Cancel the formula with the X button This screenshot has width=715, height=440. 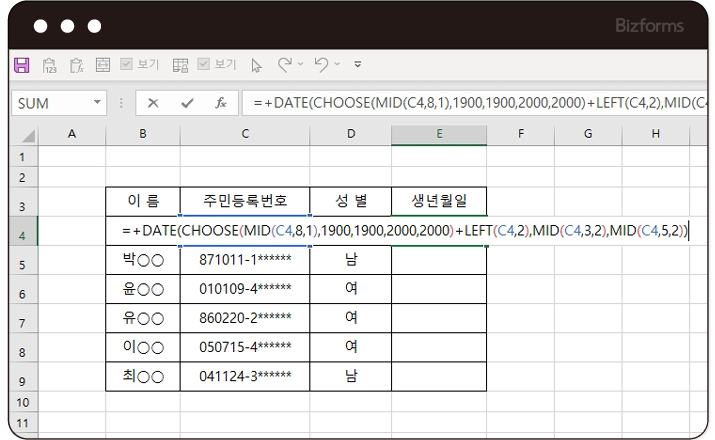[x=153, y=103]
